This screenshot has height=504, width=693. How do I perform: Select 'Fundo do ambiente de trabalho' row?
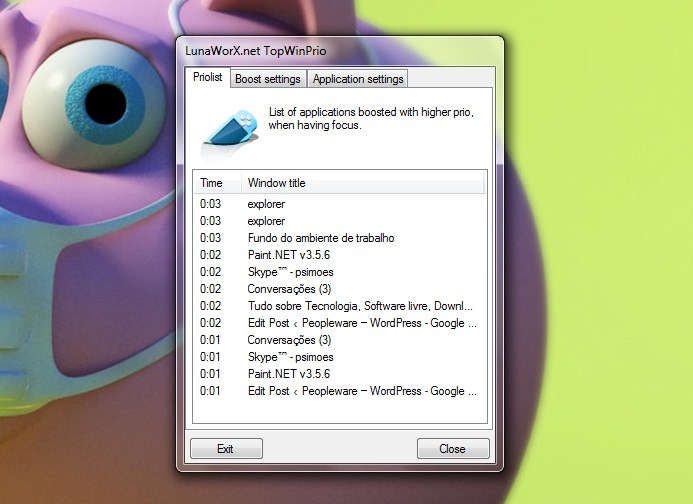[x=339, y=238]
